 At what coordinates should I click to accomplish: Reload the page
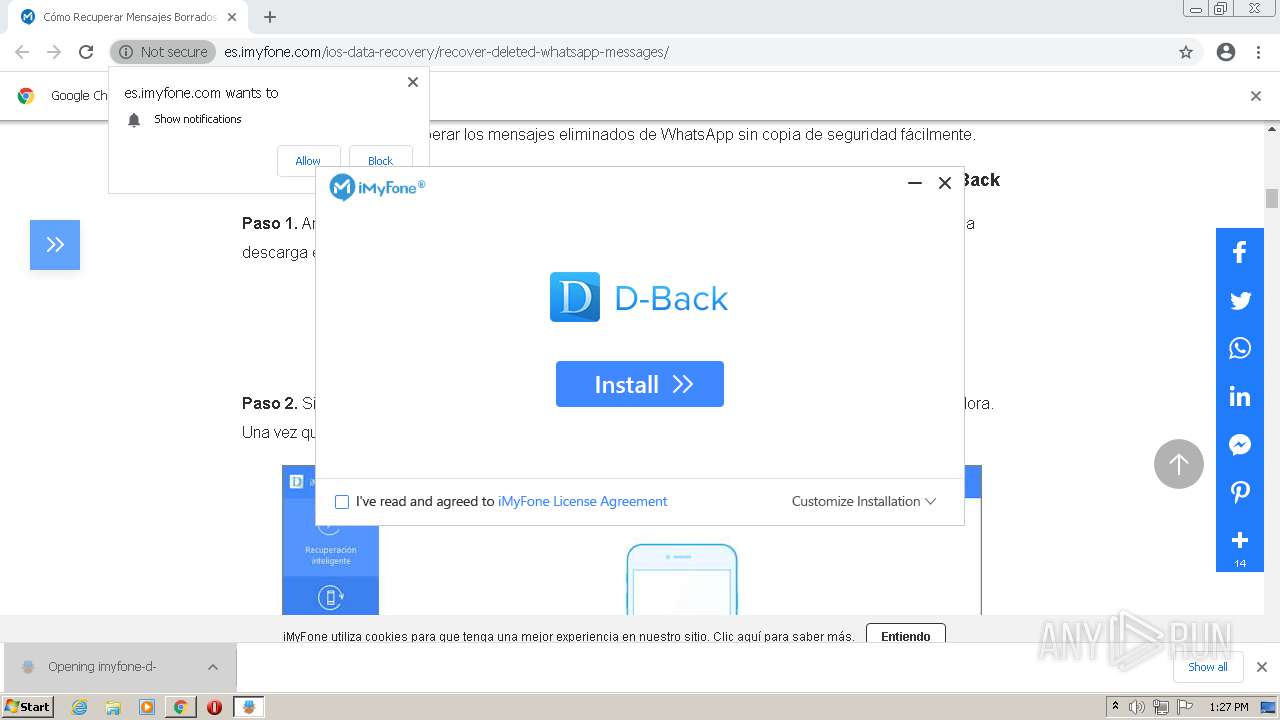[86, 52]
